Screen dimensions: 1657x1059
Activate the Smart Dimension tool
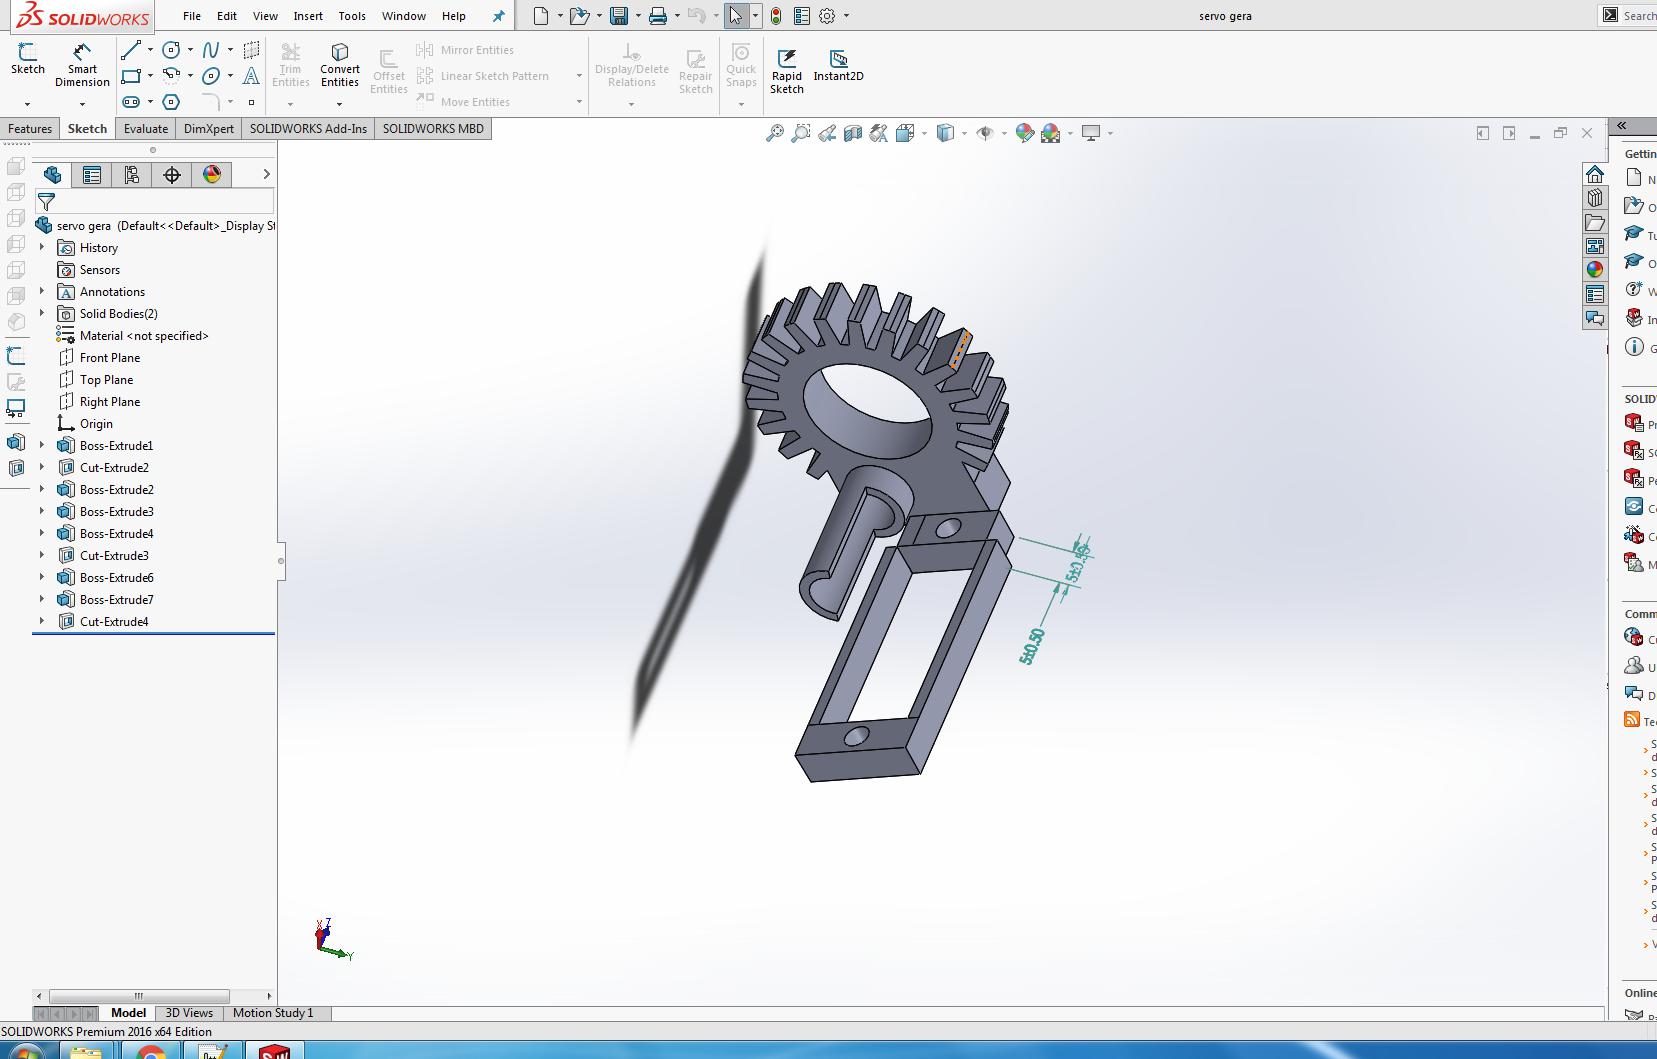(x=82, y=65)
